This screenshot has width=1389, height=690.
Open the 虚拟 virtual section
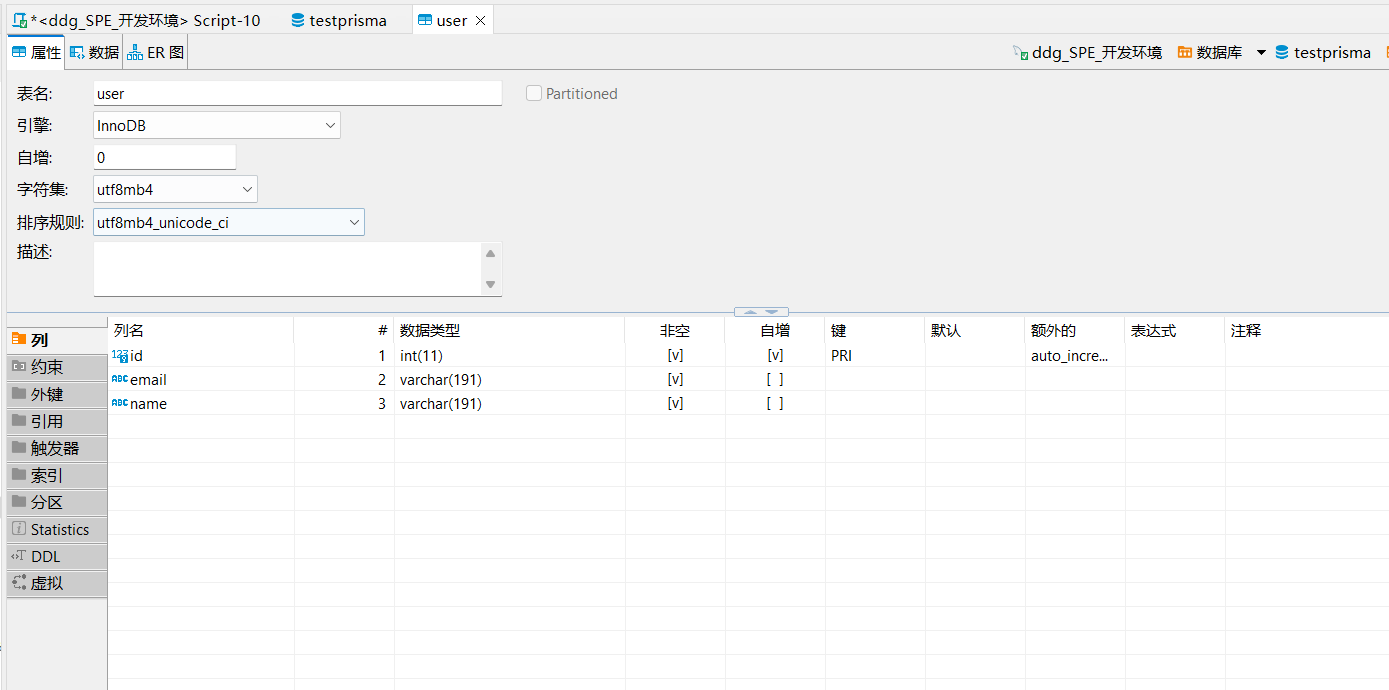click(57, 583)
